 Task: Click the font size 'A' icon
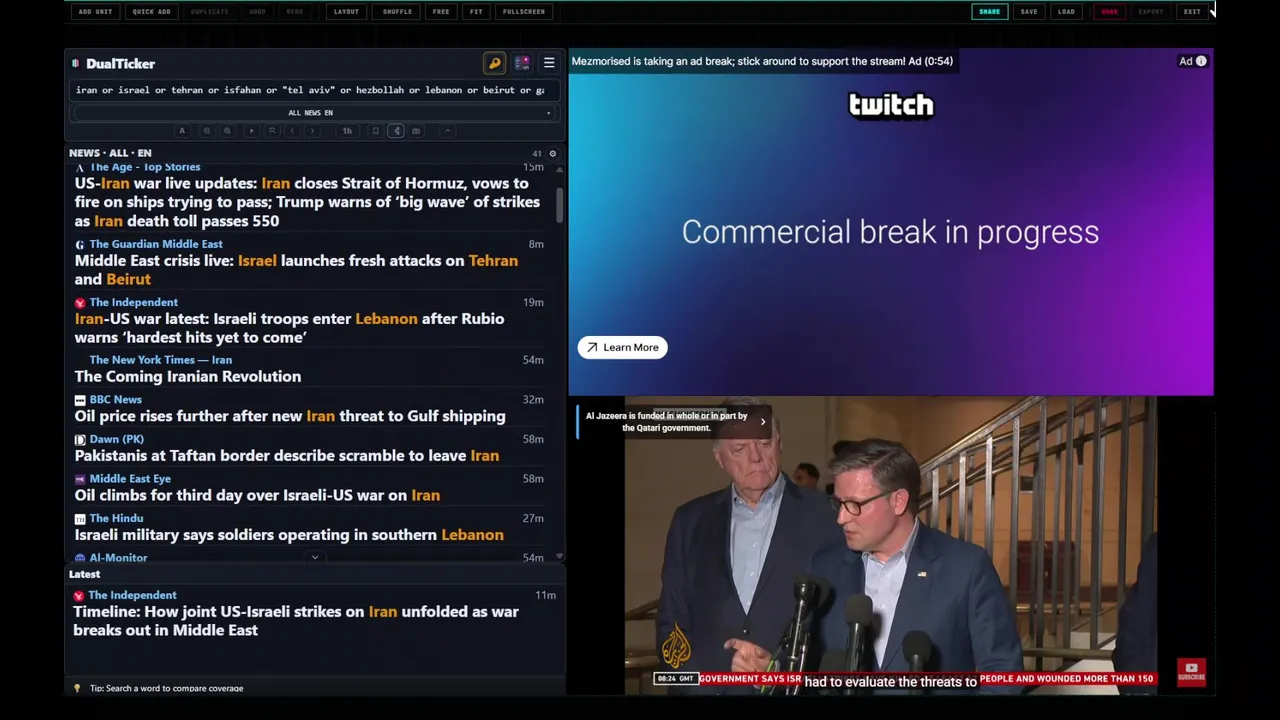[182, 131]
